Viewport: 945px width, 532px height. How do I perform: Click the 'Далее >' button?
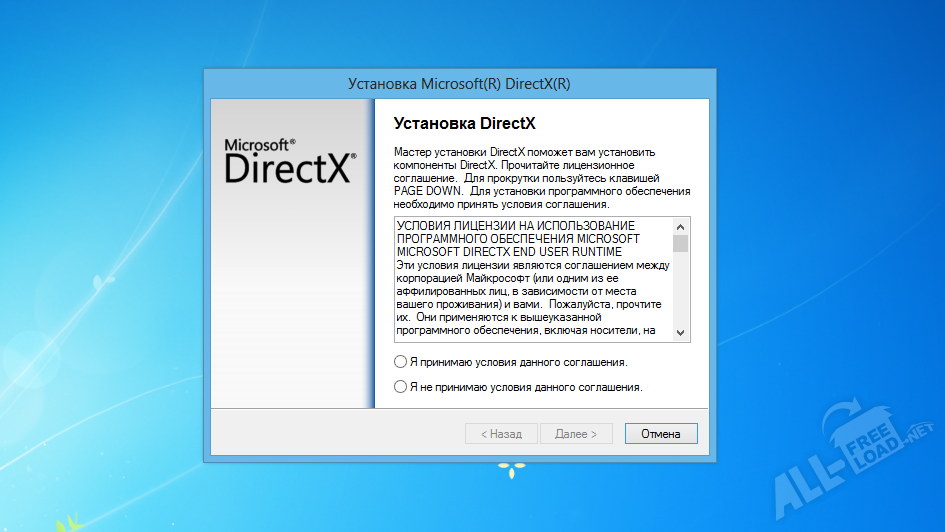[576, 434]
